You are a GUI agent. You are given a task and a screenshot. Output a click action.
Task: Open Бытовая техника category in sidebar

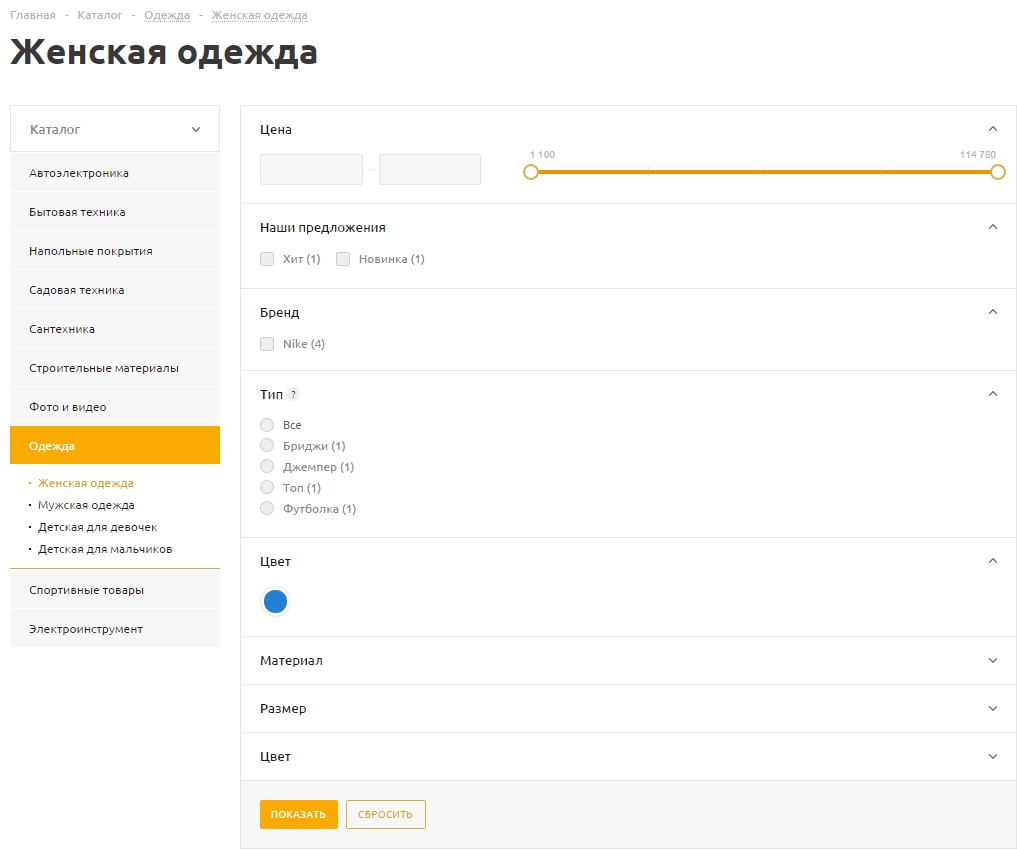77,212
